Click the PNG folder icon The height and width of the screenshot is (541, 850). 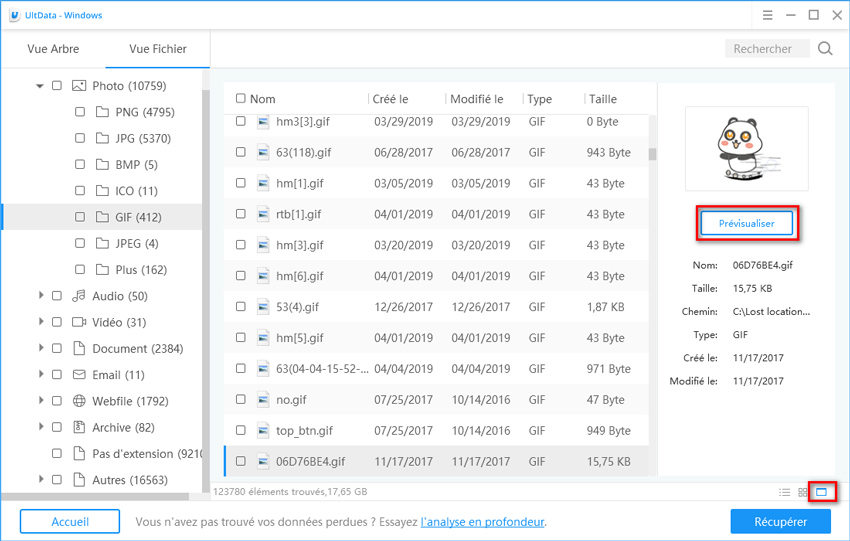(x=102, y=112)
